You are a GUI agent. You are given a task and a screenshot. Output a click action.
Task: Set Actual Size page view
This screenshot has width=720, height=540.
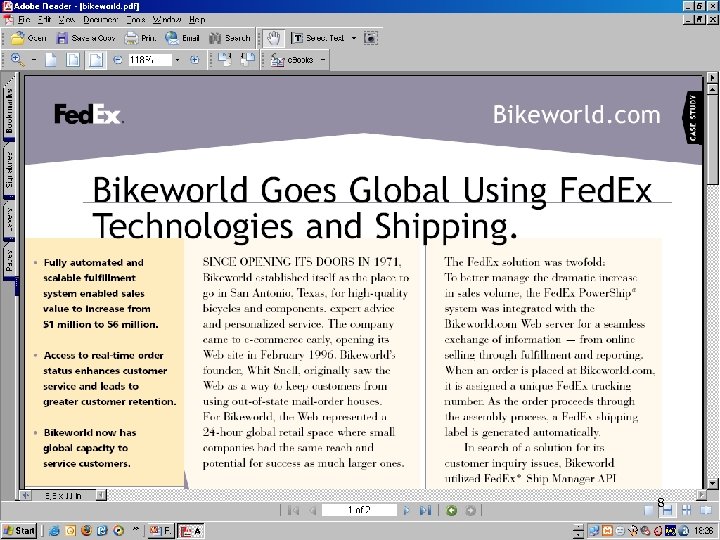[x=51, y=60]
